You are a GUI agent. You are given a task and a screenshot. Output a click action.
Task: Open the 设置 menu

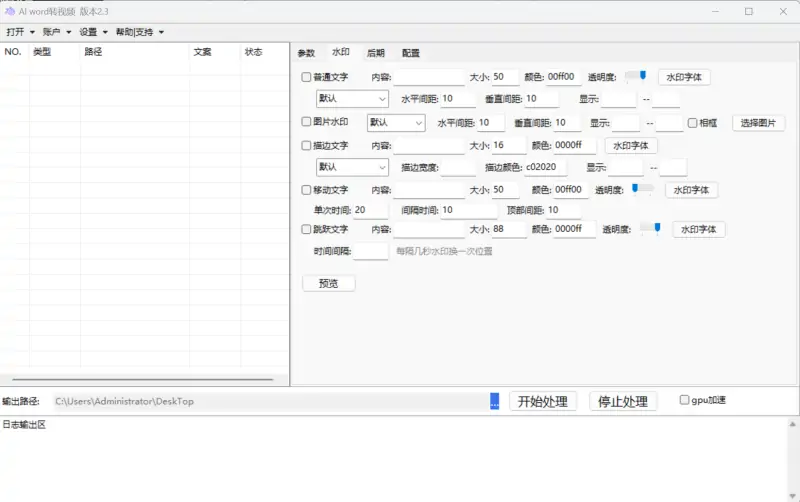click(93, 32)
